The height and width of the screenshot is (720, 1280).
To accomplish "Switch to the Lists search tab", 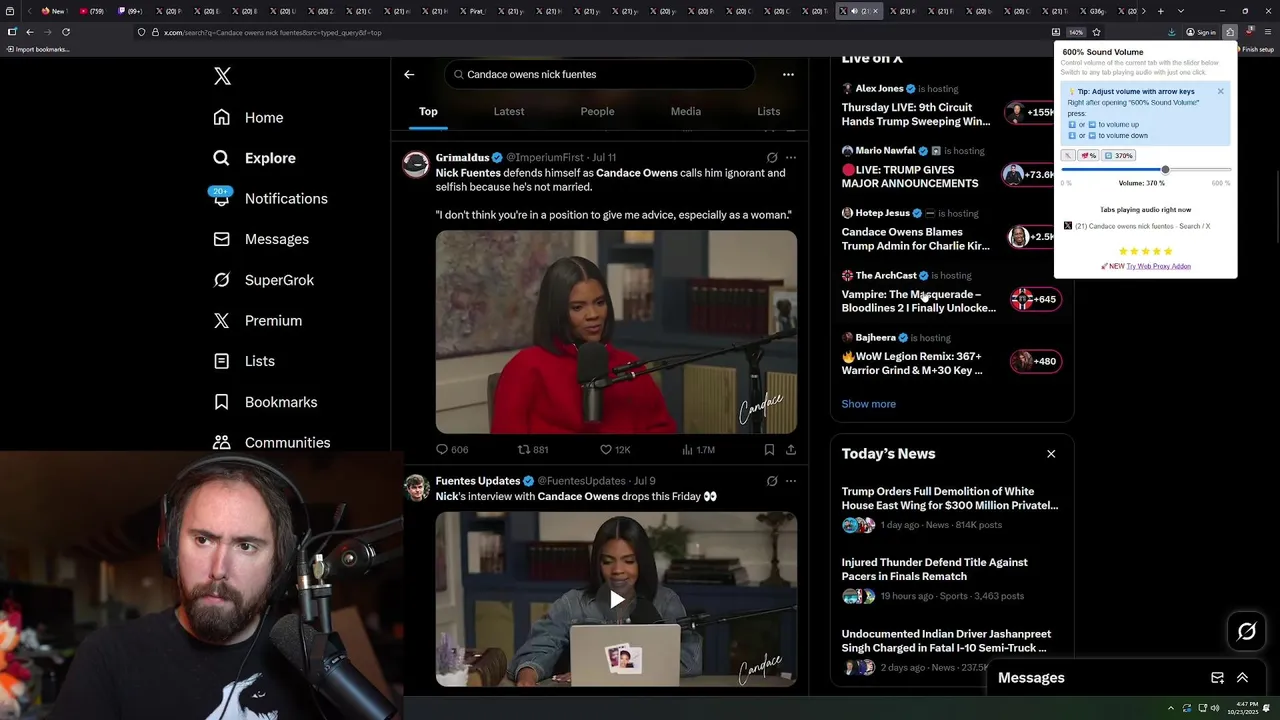I will 768,111.
